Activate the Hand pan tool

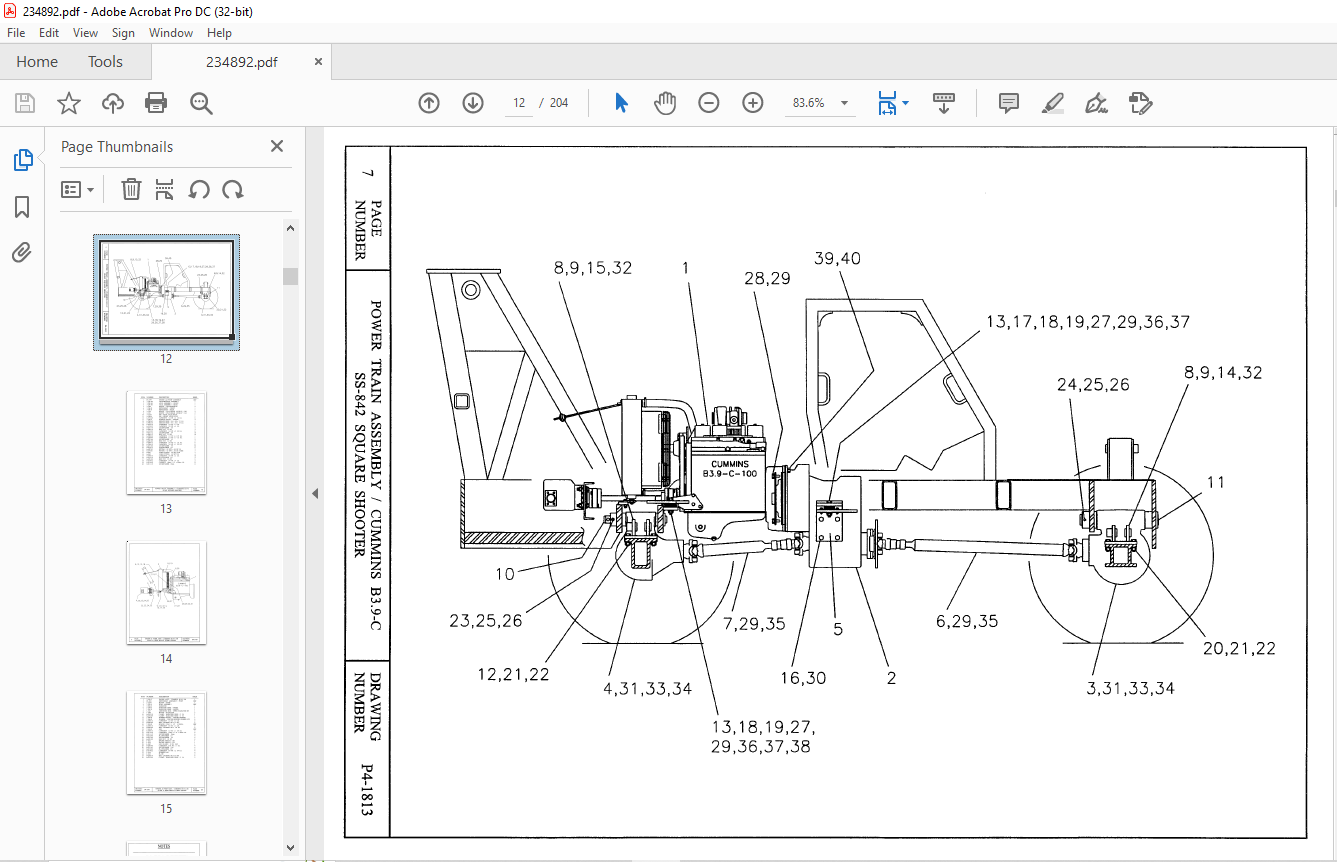665,103
